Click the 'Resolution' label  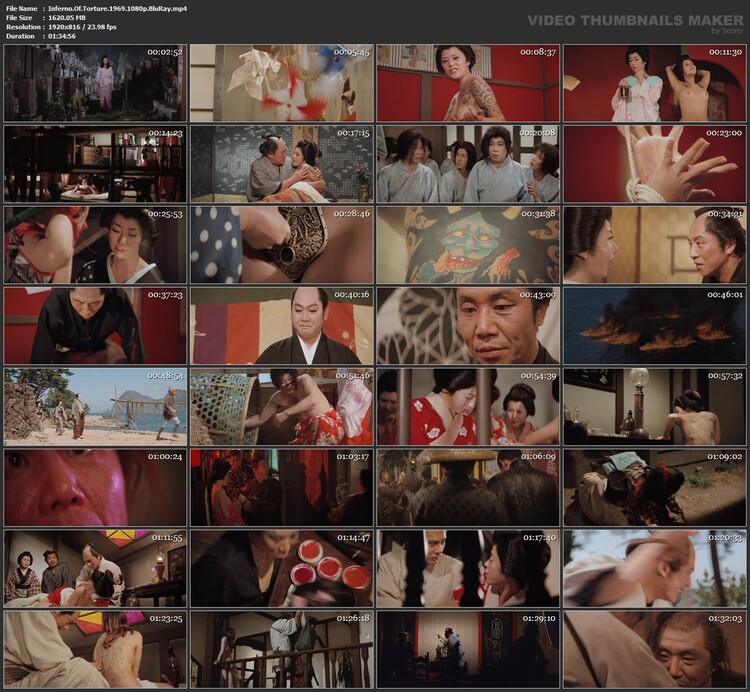(23, 27)
